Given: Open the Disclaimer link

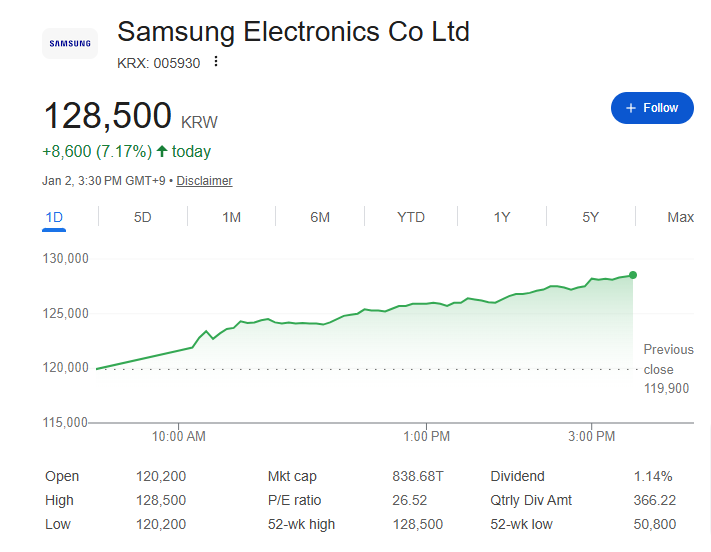Looking at the screenshot, I should [x=204, y=181].
